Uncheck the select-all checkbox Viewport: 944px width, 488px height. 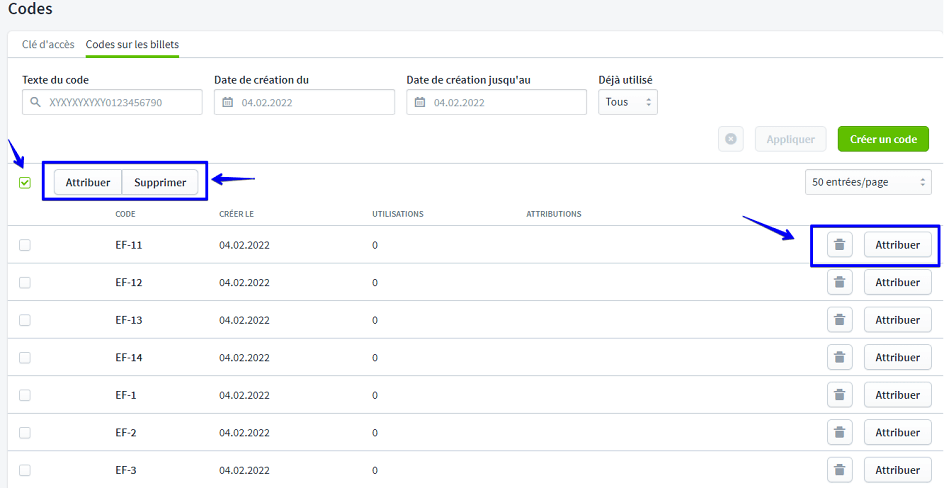tap(25, 183)
